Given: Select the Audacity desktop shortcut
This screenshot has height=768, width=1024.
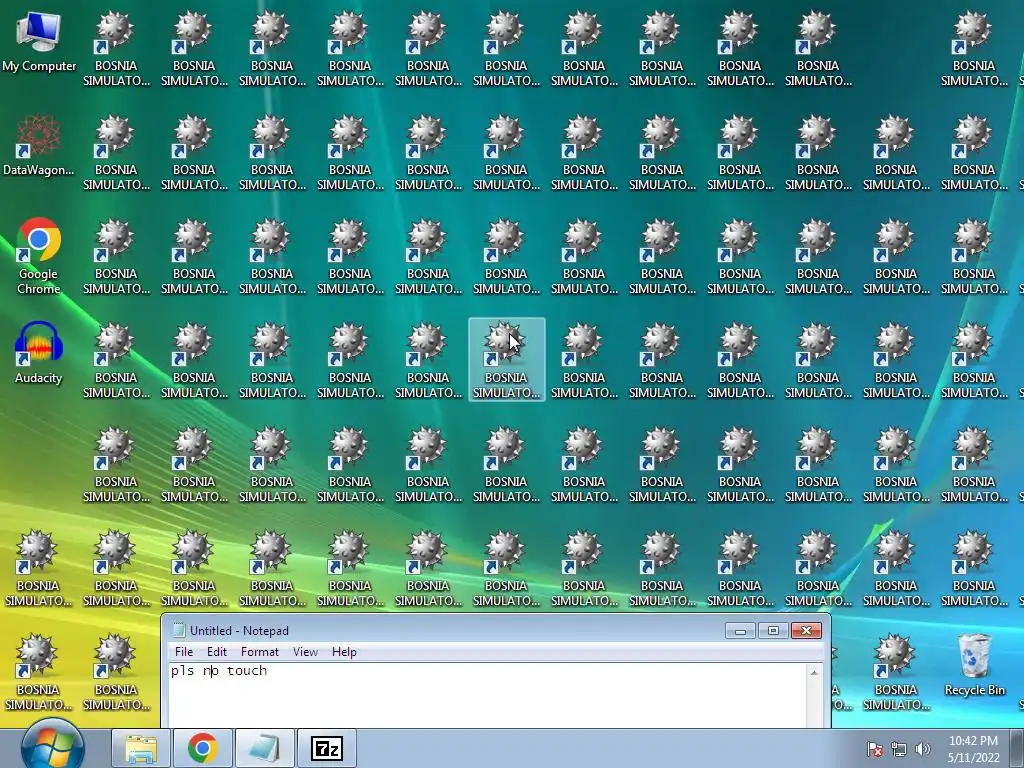Looking at the screenshot, I should click(x=39, y=353).
